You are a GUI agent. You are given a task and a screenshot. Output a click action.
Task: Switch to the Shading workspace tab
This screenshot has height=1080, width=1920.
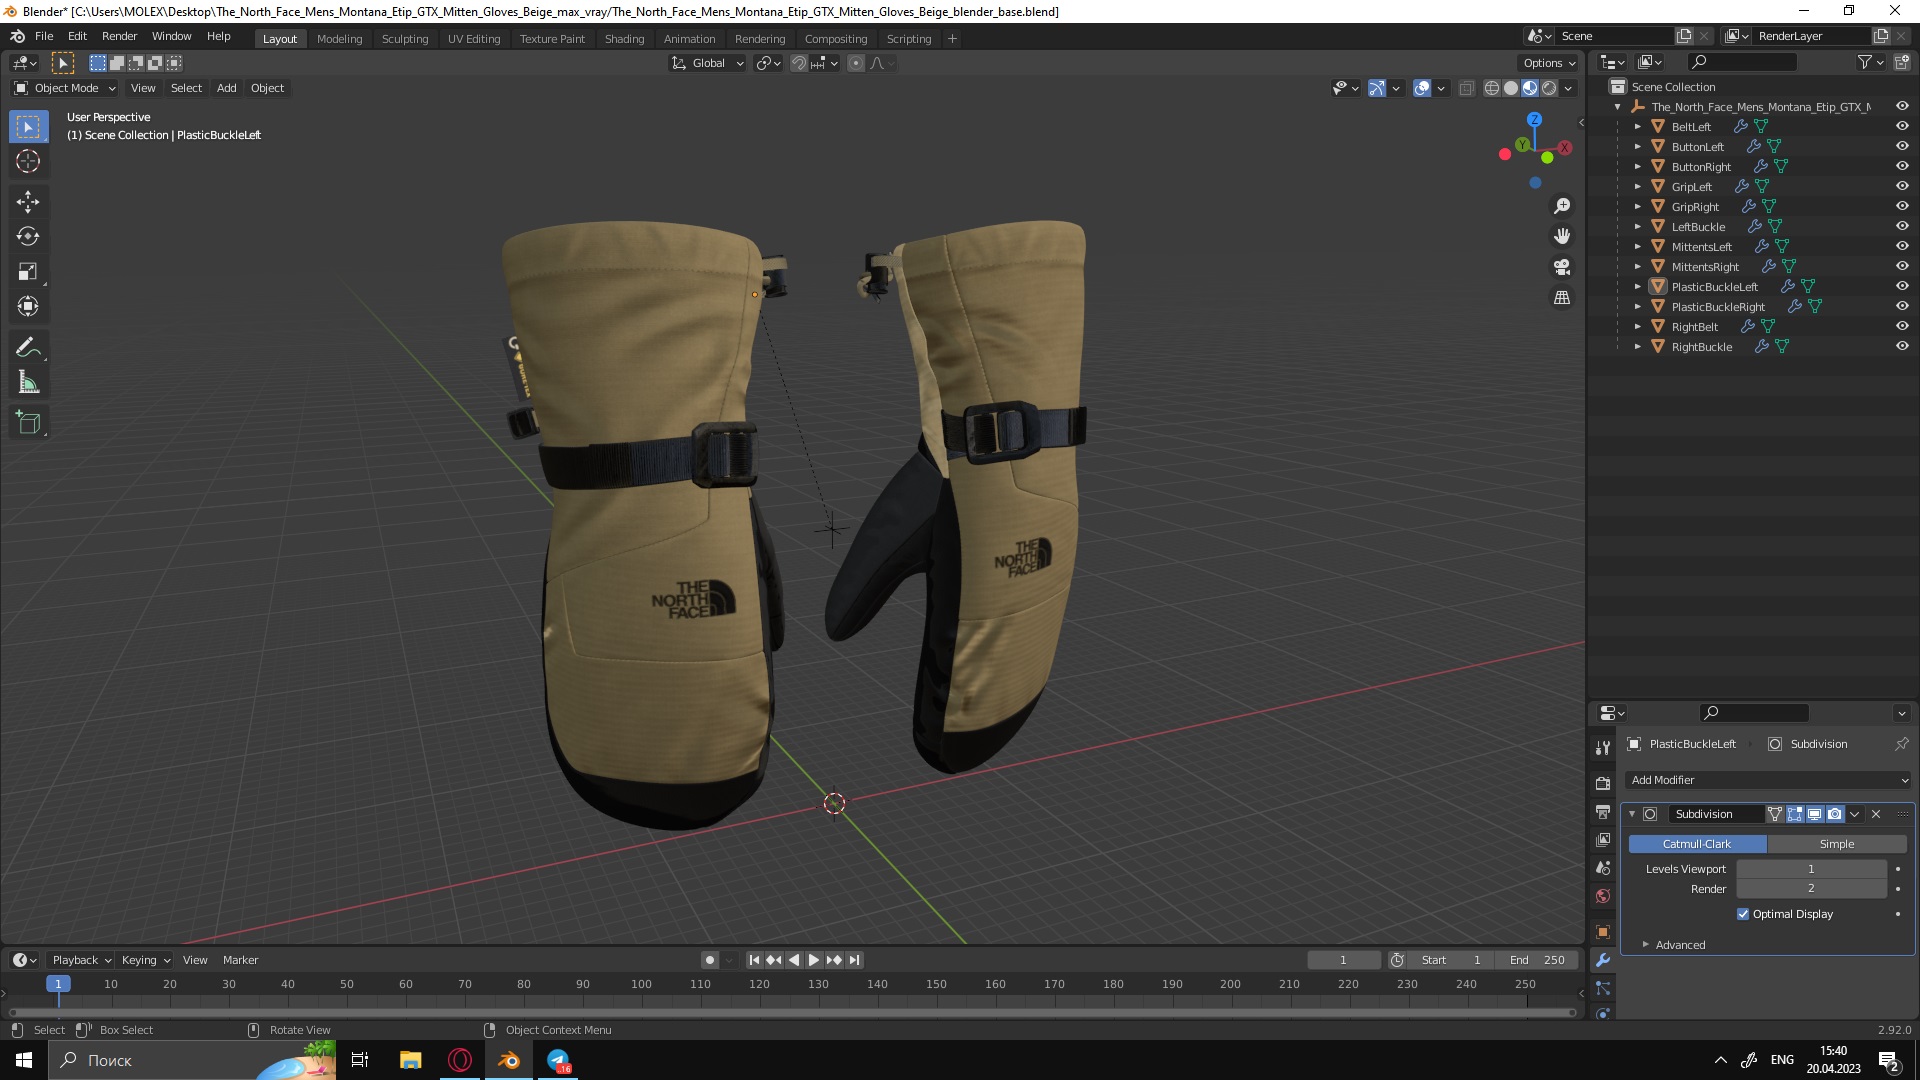624,38
